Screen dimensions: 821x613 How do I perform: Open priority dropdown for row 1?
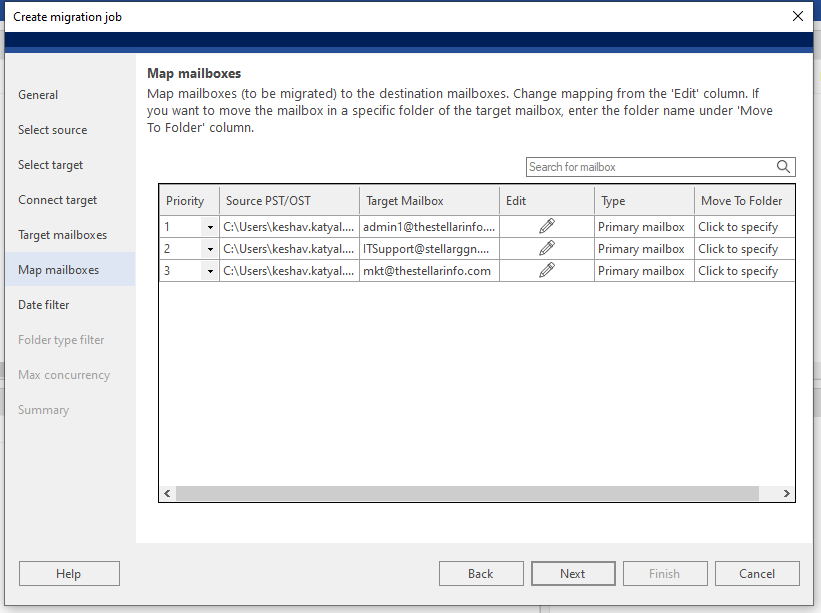pos(210,228)
